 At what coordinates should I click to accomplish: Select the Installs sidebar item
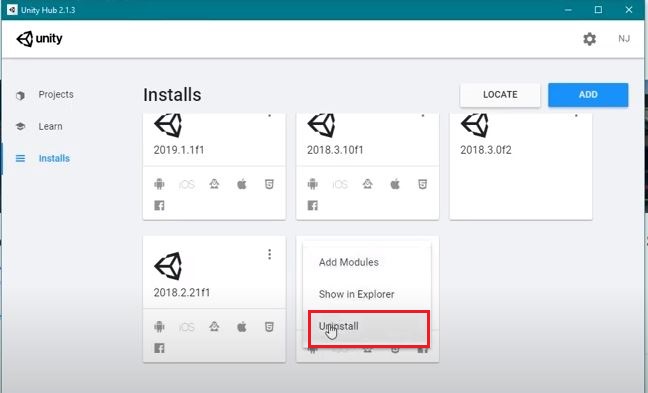click(54, 158)
